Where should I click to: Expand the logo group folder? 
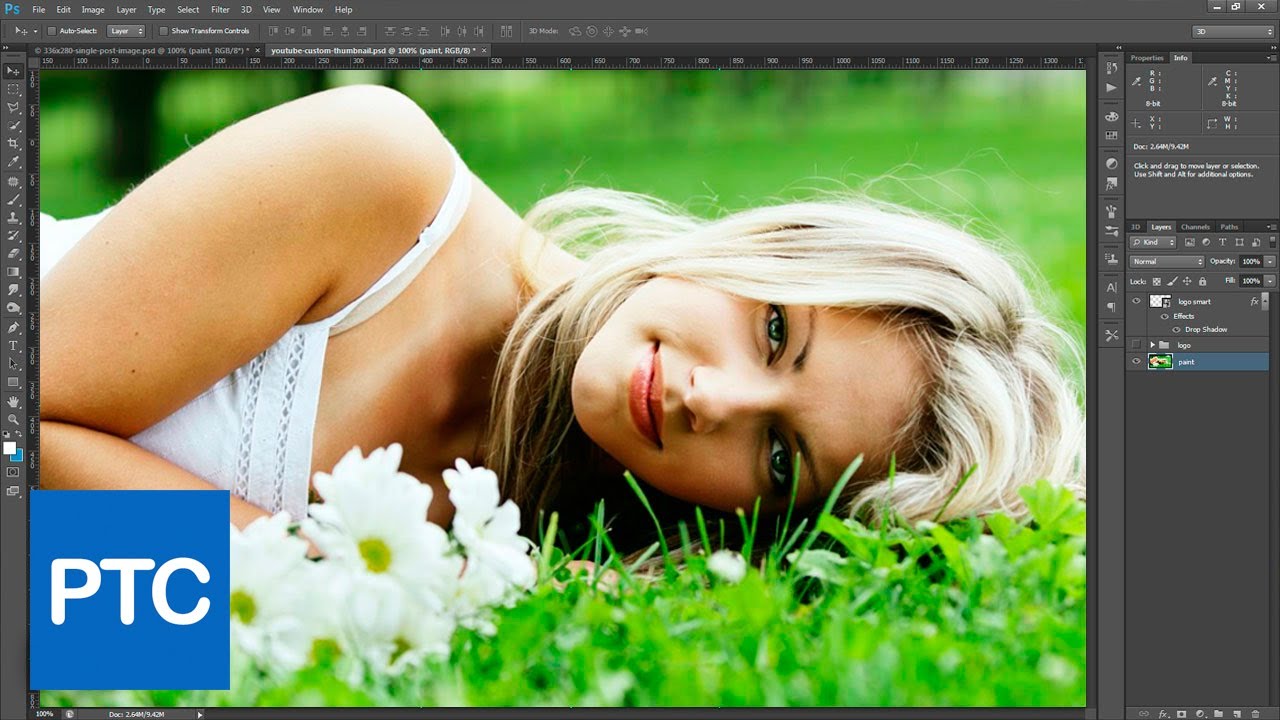1152,345
